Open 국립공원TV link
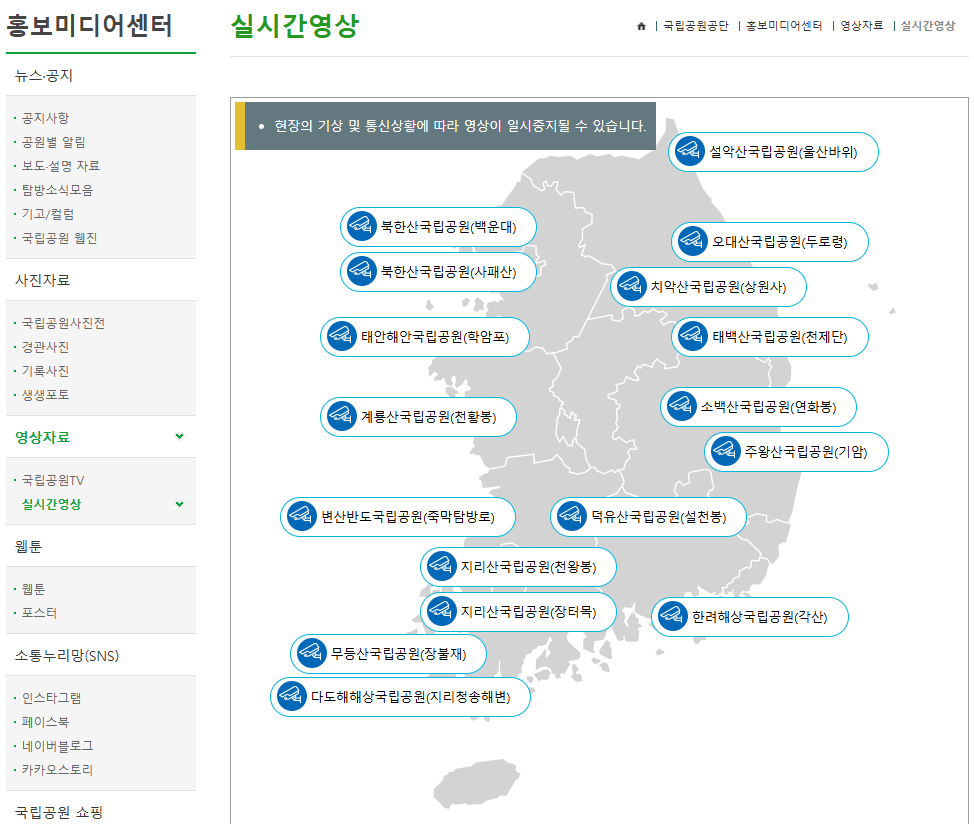The image size is (974, 824). pos(53,480)
